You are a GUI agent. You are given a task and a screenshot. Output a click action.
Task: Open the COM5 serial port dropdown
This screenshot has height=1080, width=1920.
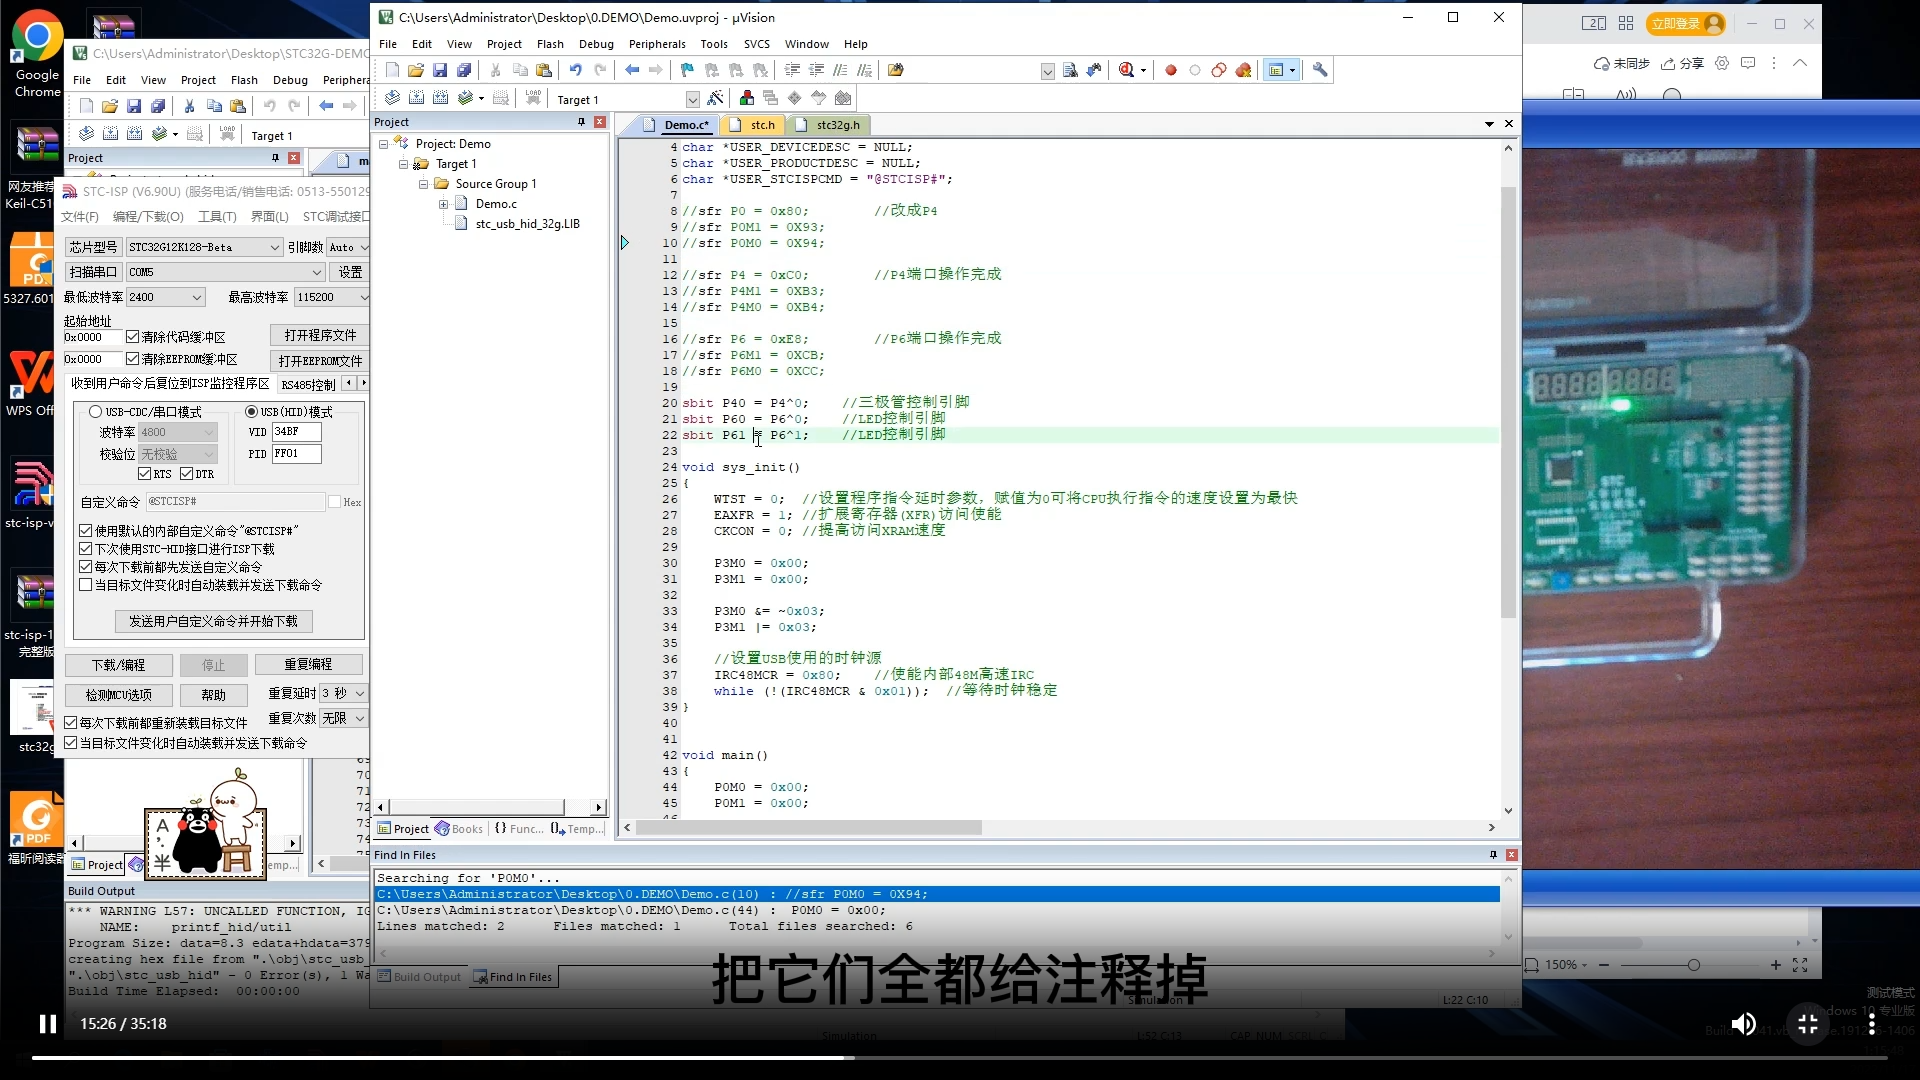click(317, 272)
